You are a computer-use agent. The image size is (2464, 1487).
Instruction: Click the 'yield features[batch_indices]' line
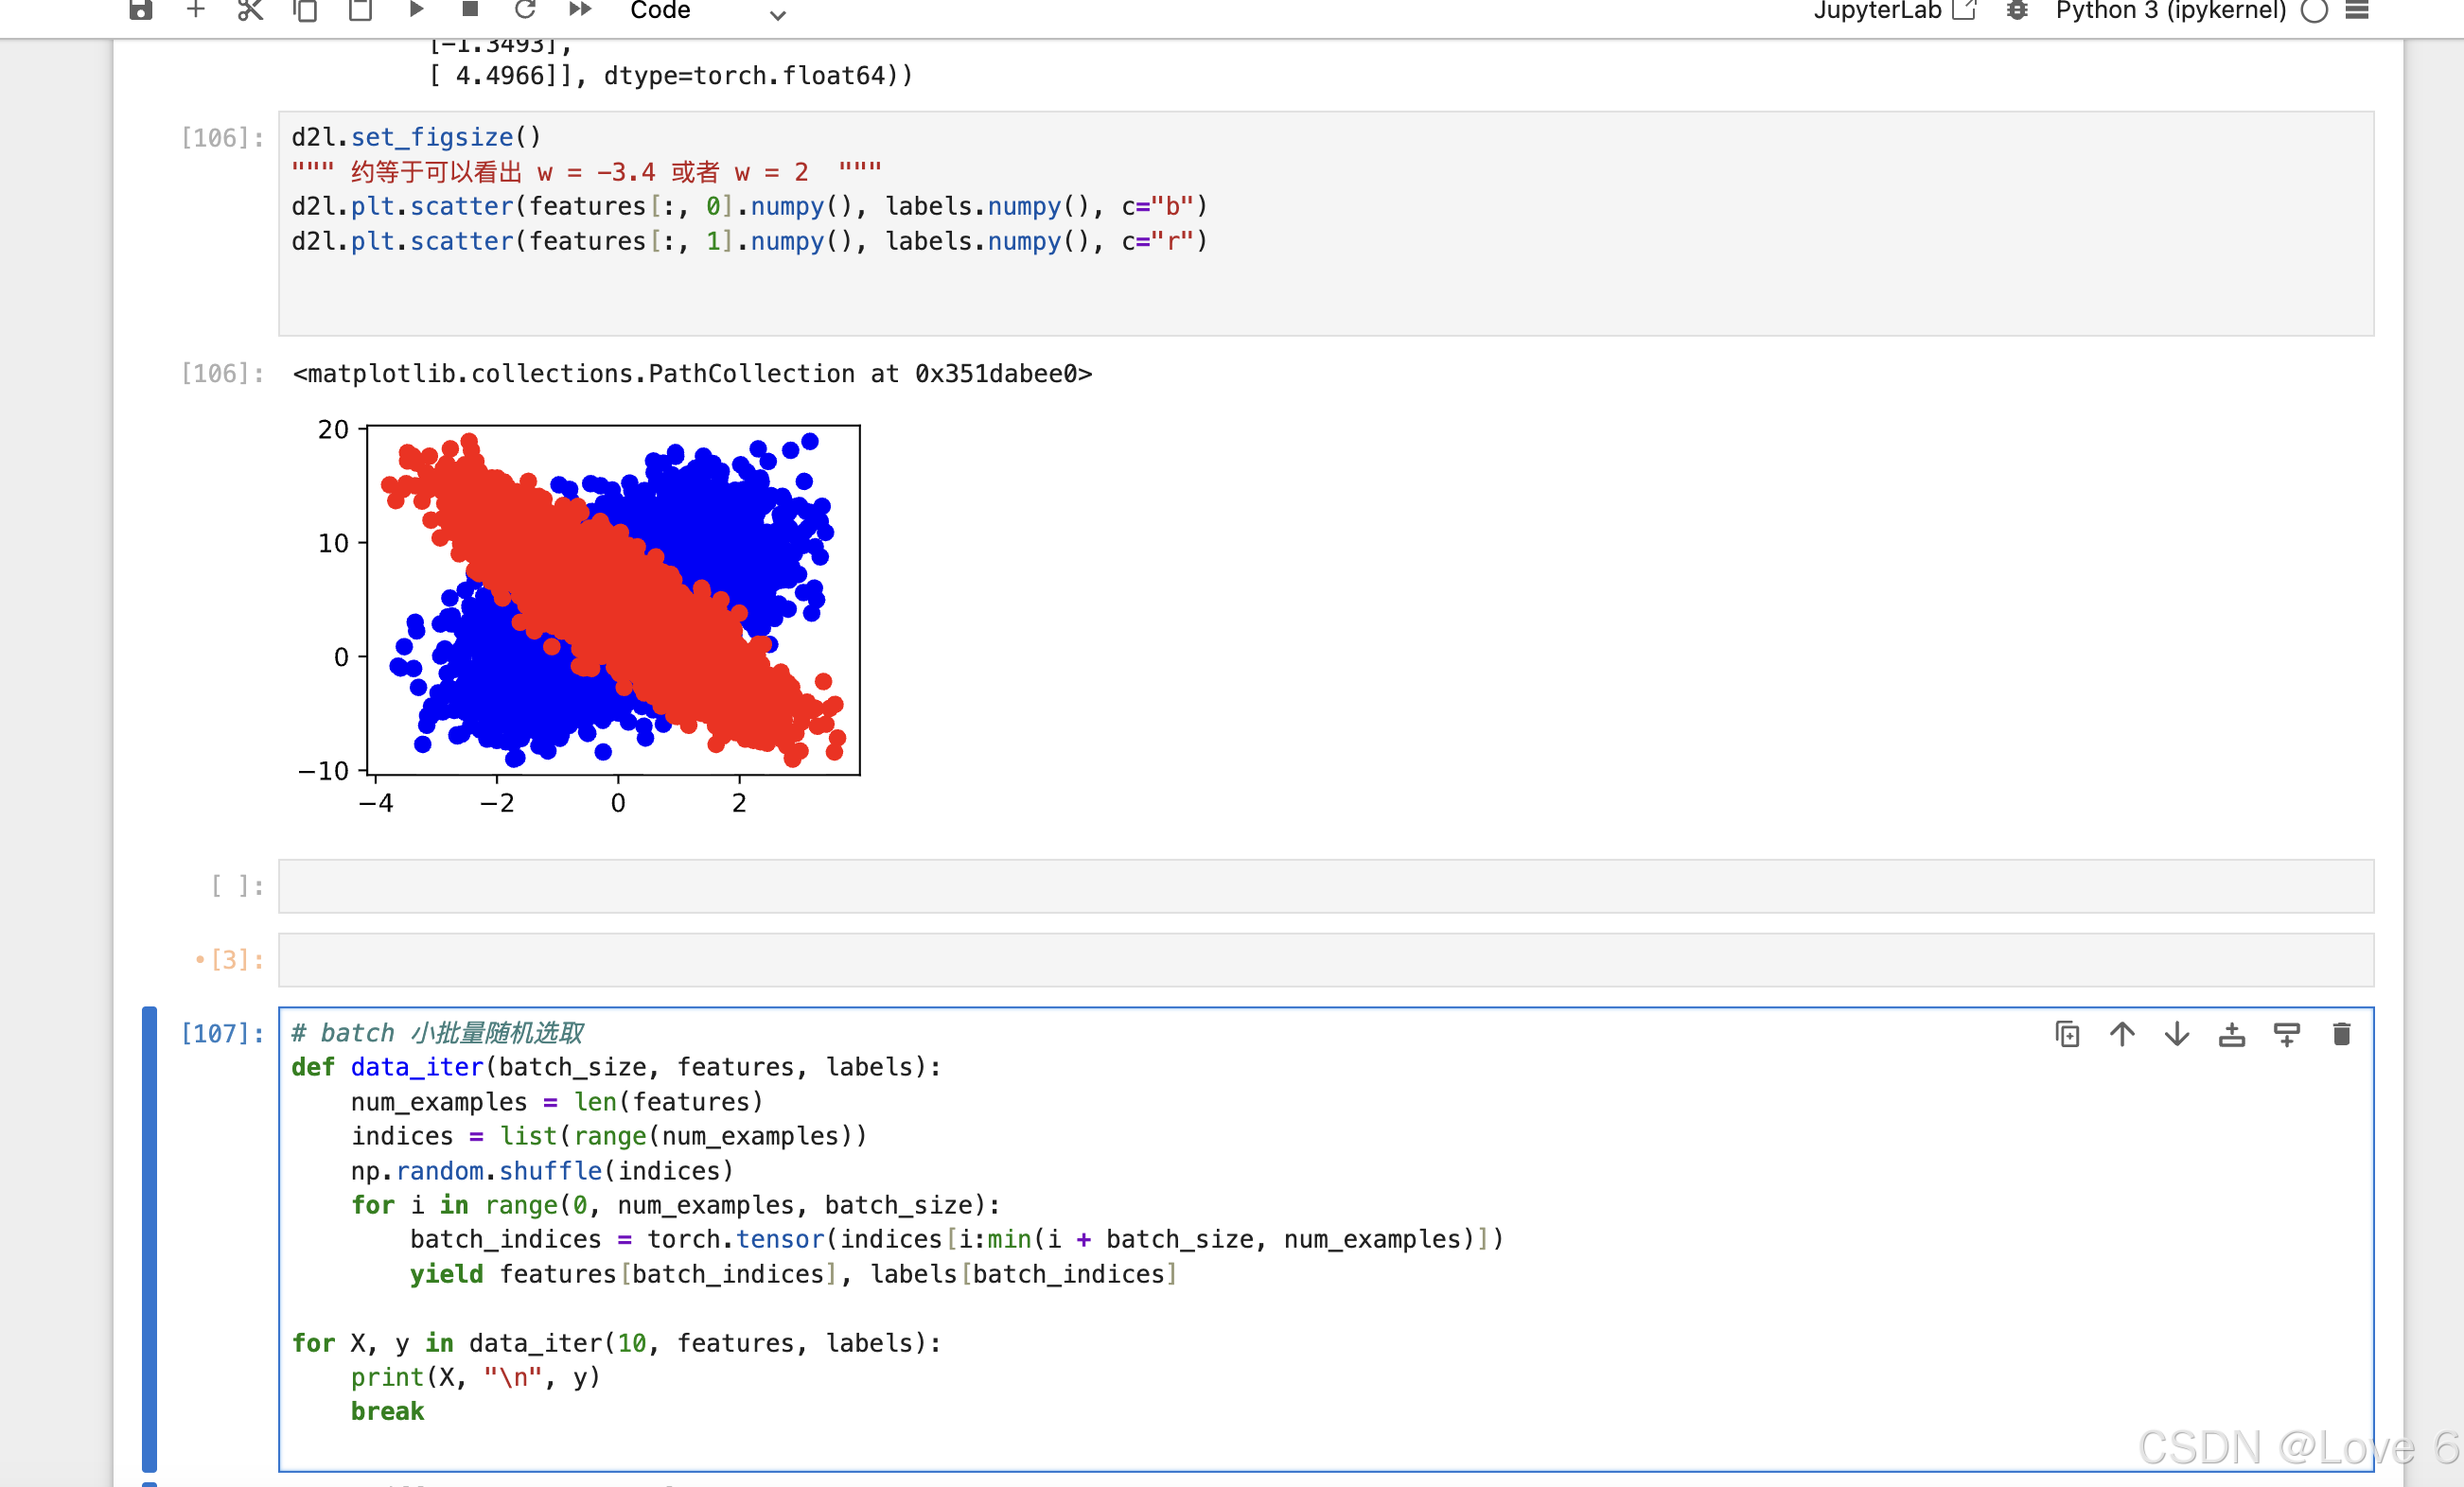point(794,1274)
